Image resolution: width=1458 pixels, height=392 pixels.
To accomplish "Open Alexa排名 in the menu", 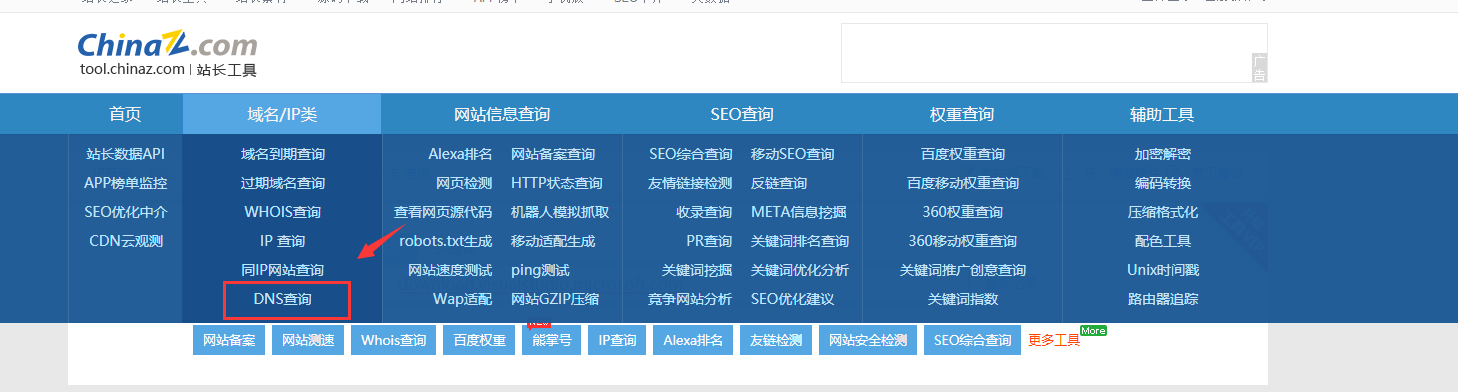I will [460, 154].
